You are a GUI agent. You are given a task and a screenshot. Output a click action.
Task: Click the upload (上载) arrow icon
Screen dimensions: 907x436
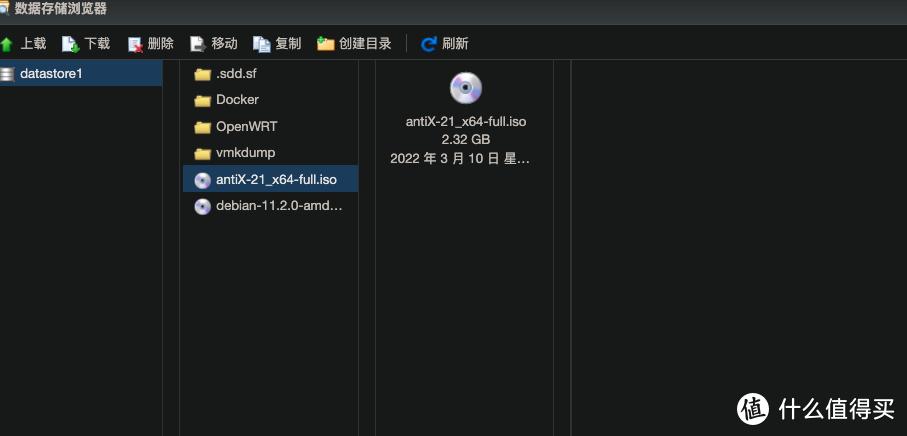7,44
